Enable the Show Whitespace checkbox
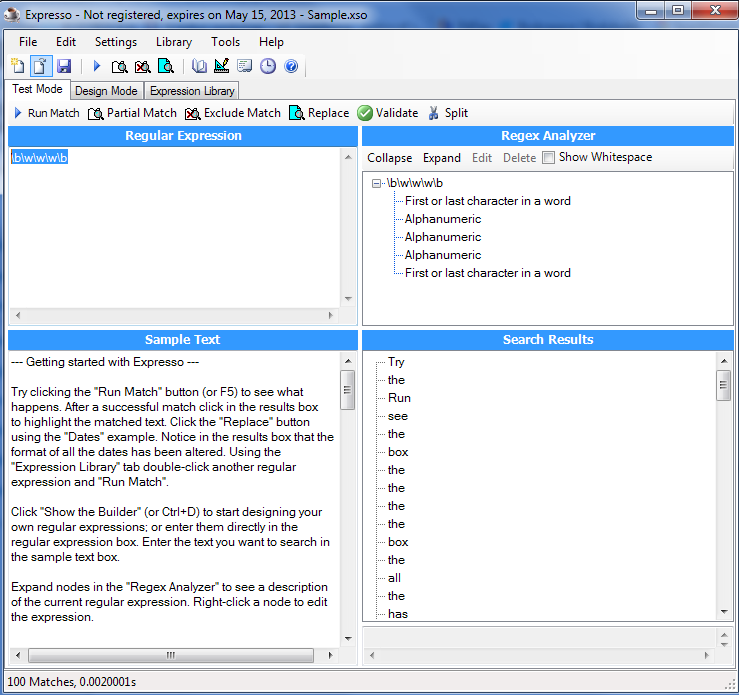The width and height of the screenshot is (739, 695). coord(548,158)
